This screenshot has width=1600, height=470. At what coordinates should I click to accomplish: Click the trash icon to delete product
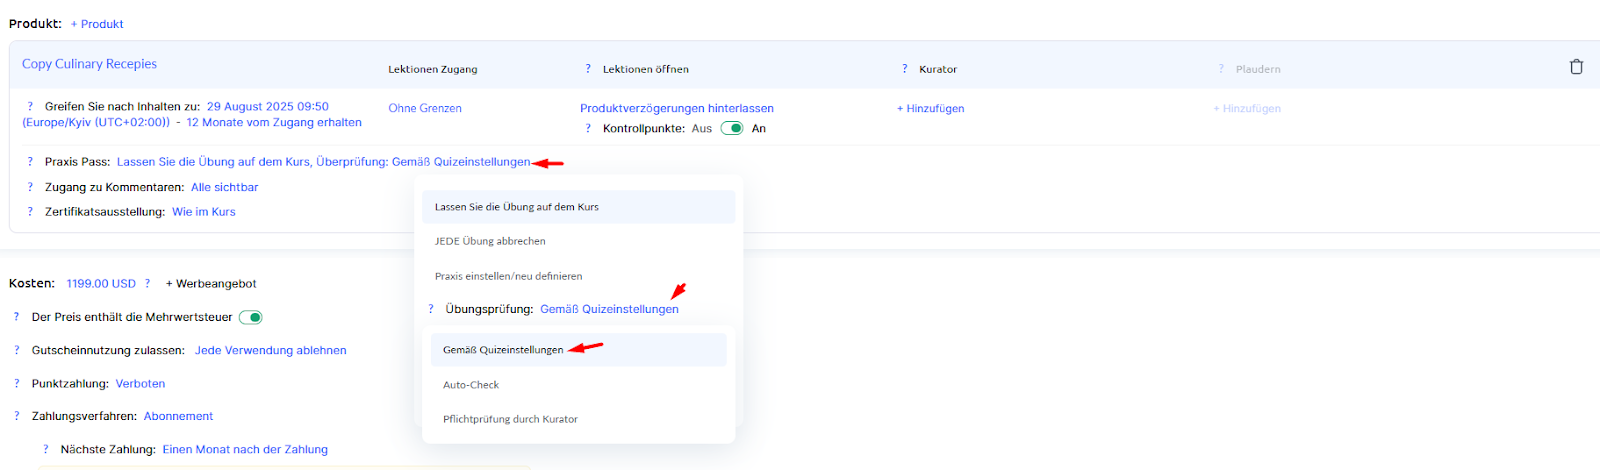click(1576, 67)
